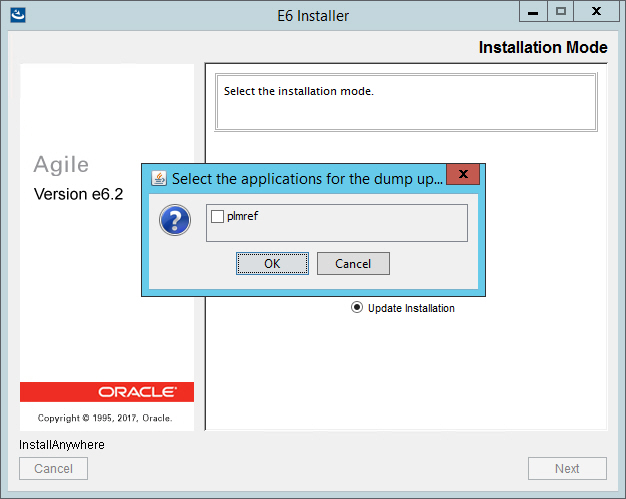Image resolution: width=626 pixels, height=499 pixels.
Task: Click the 'Select the installation mode.' text
Action: [x=299, y=91]
